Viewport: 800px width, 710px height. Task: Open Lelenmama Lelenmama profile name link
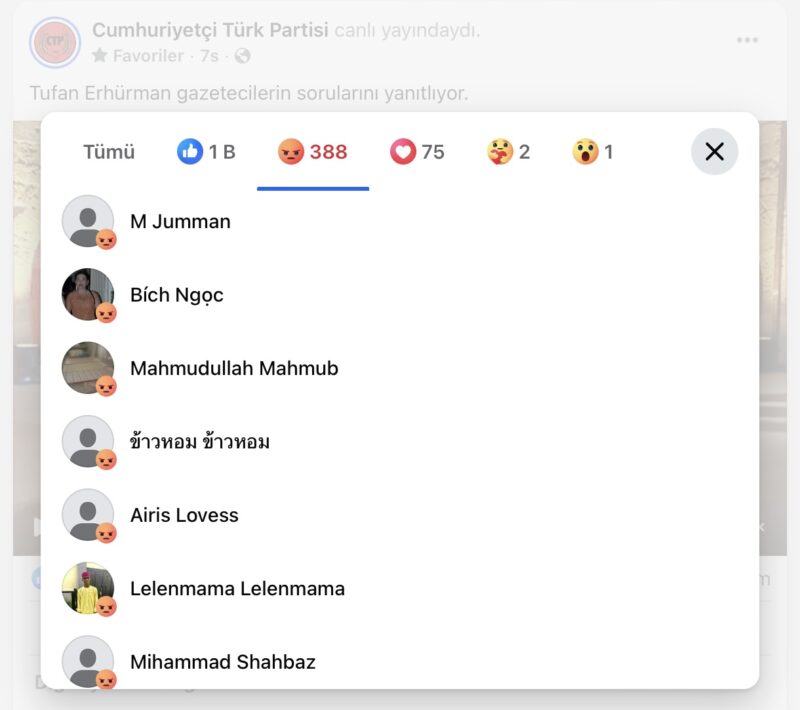[237, 589]
